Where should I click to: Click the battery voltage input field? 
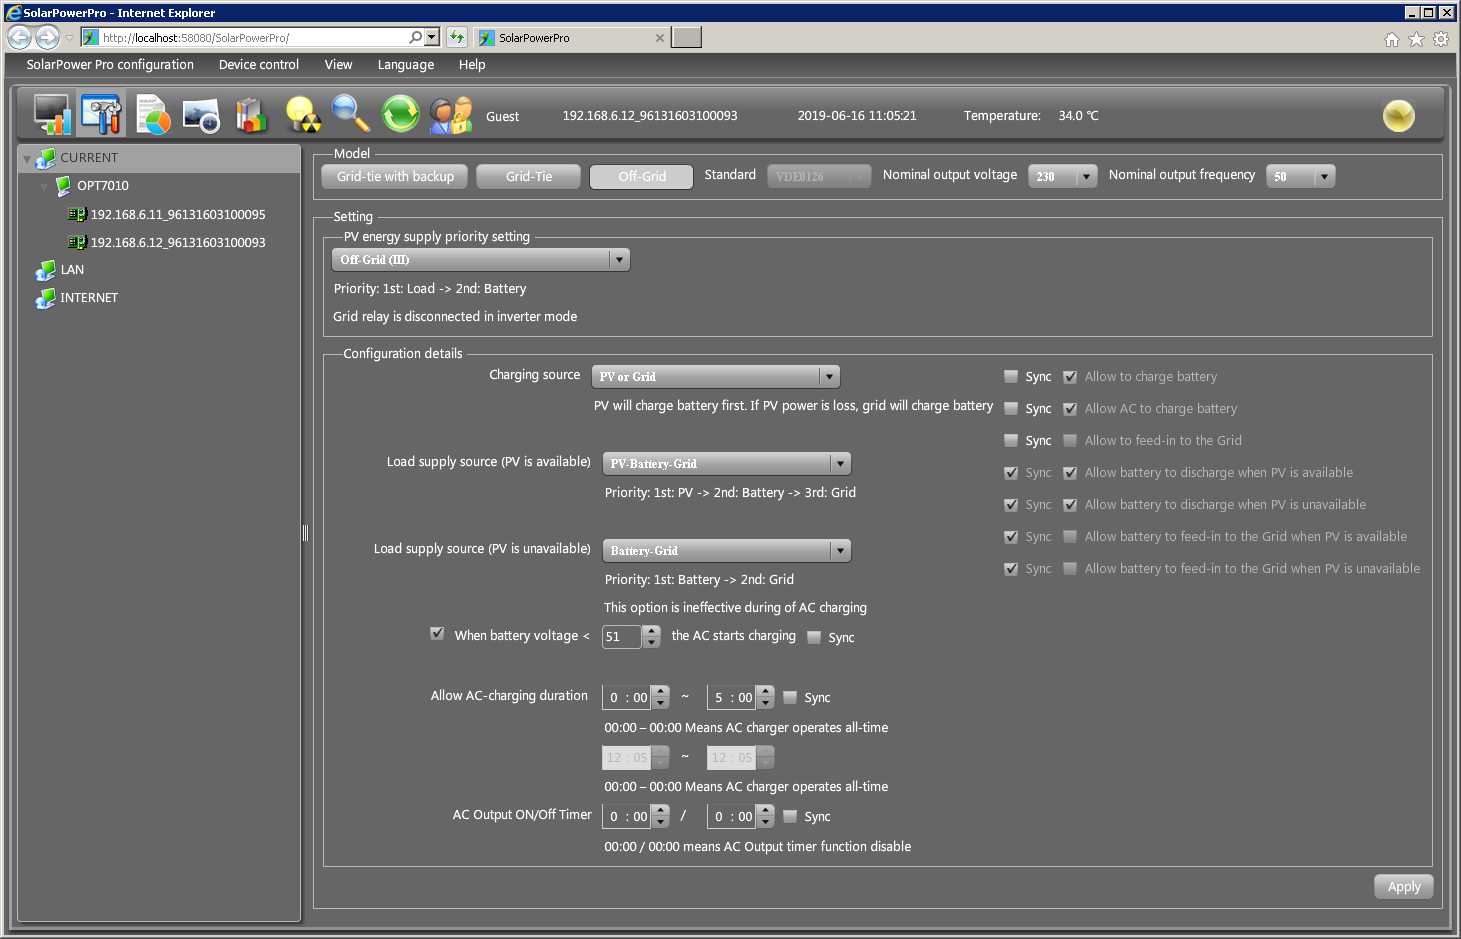[622, 637]
